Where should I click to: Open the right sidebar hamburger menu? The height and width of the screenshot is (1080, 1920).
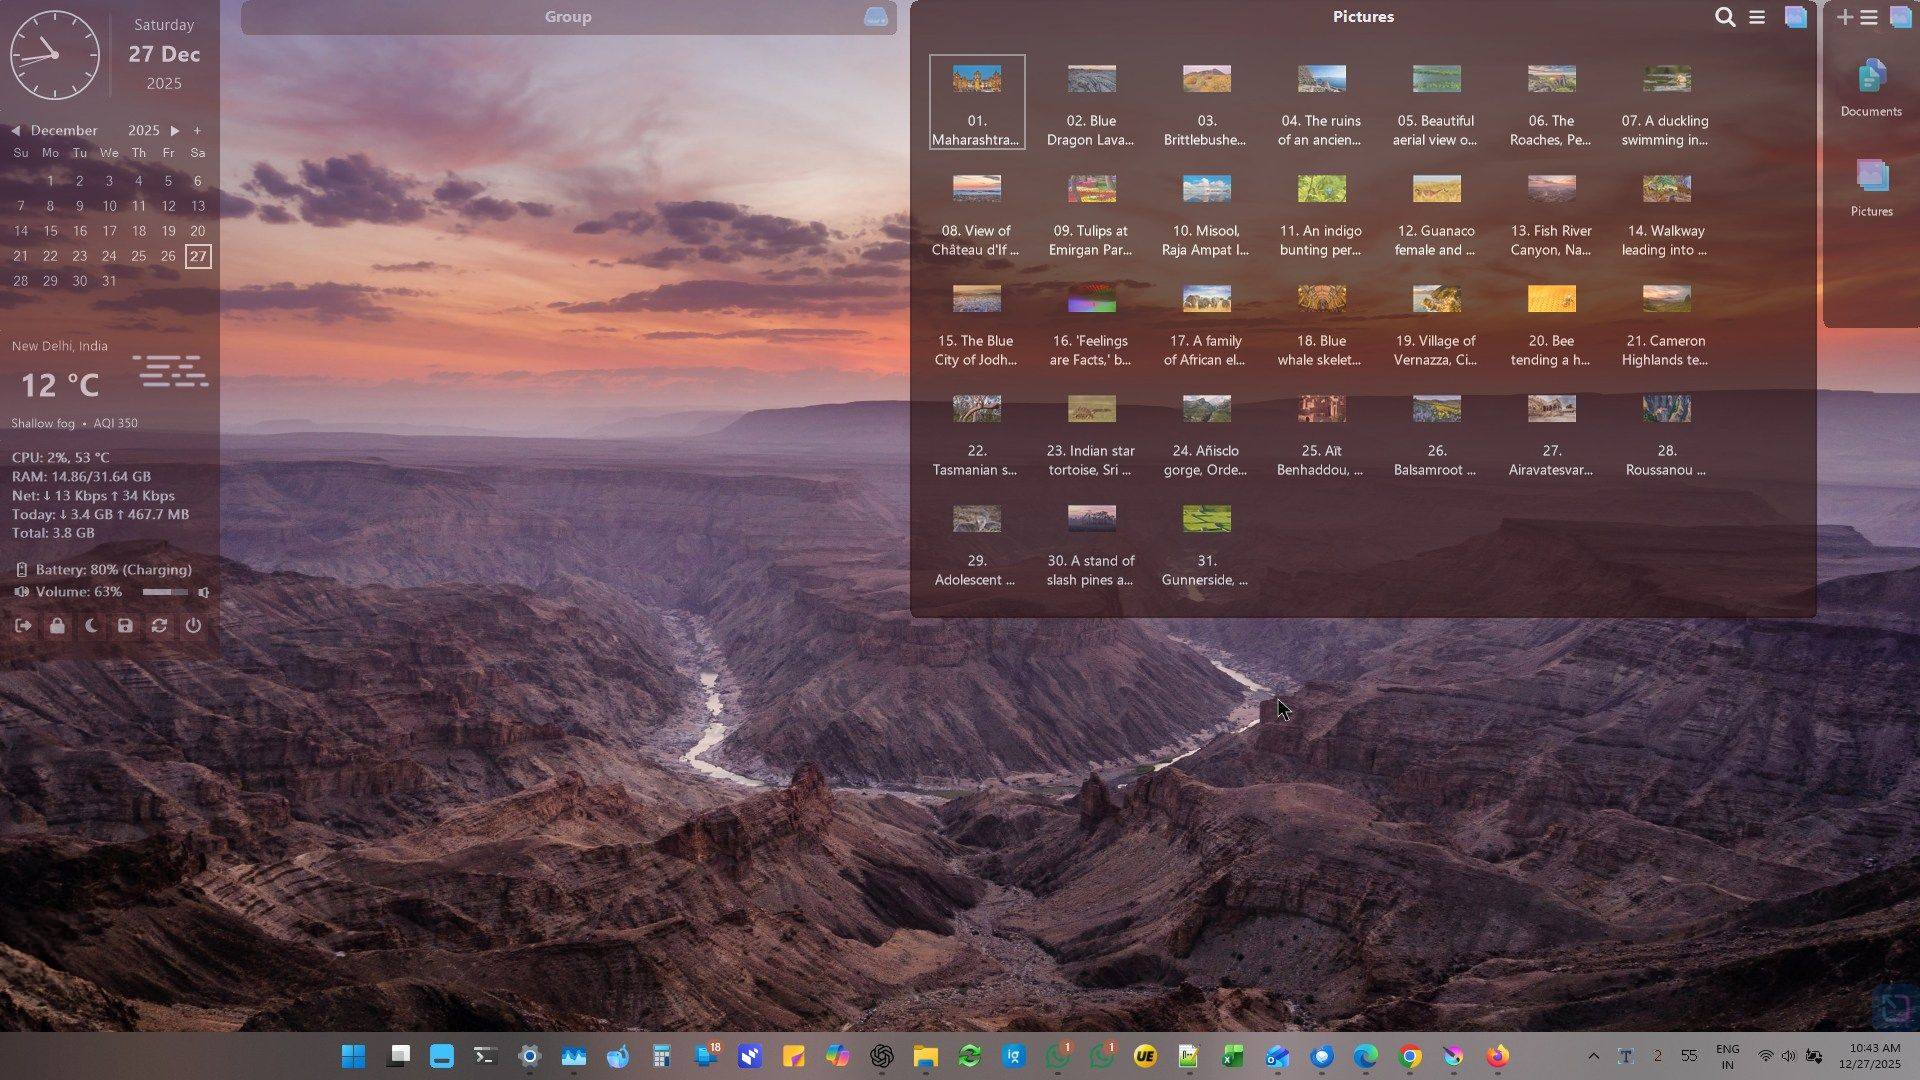click(1871, 17)
